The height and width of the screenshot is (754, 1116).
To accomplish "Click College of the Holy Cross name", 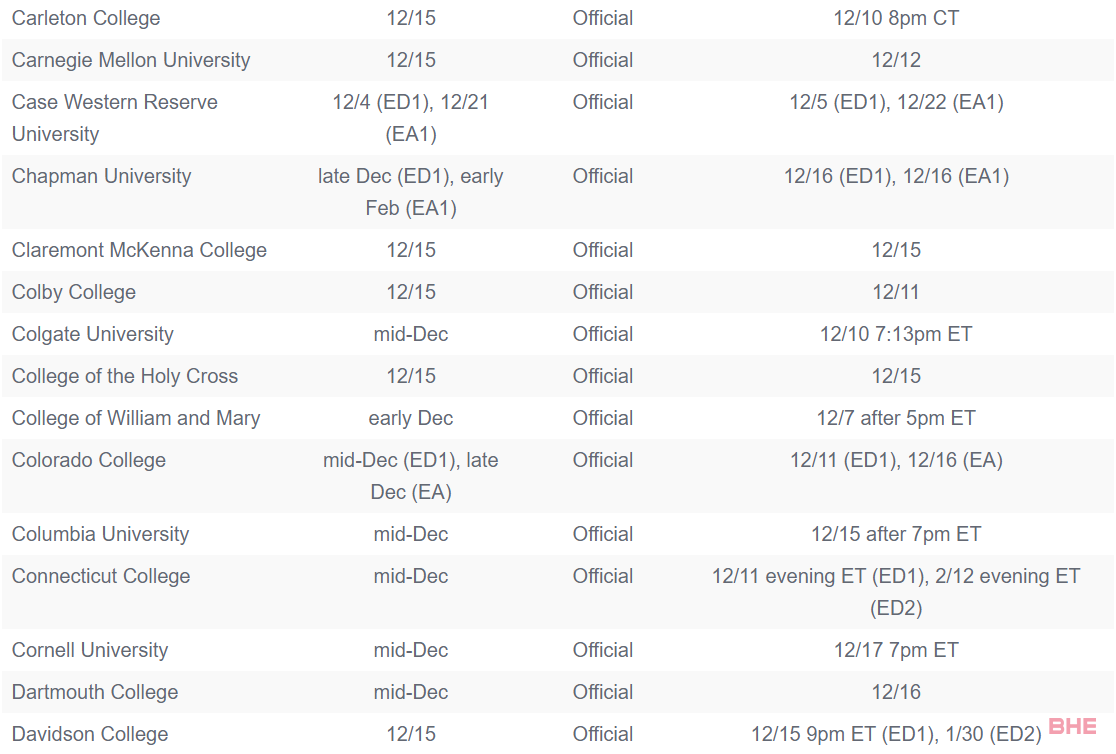I will coord(125,376).
